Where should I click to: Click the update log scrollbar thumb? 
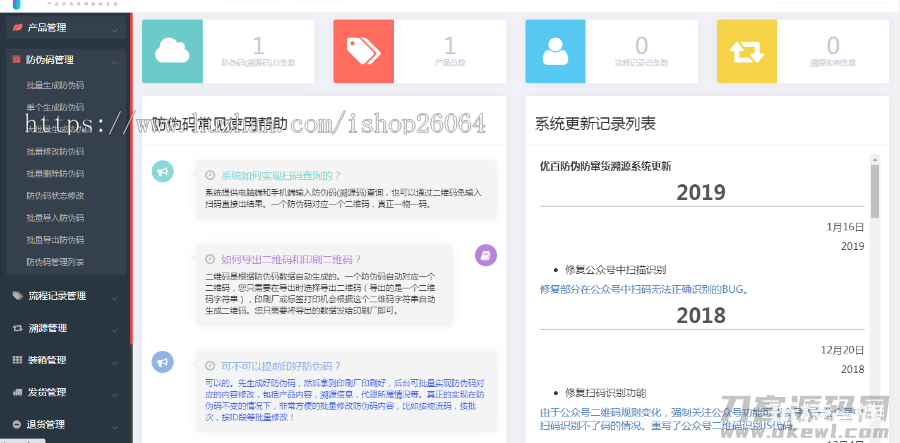(x=875, y=191)
